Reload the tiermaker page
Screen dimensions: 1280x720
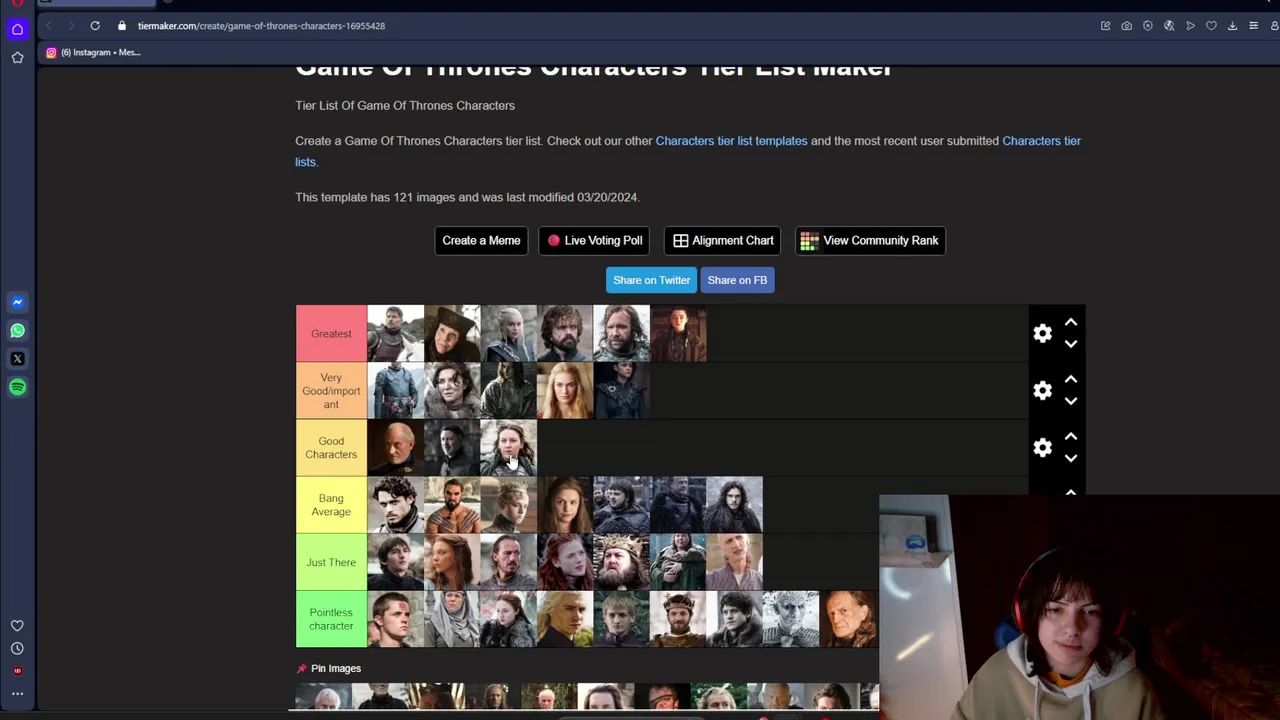coord(95,26)
